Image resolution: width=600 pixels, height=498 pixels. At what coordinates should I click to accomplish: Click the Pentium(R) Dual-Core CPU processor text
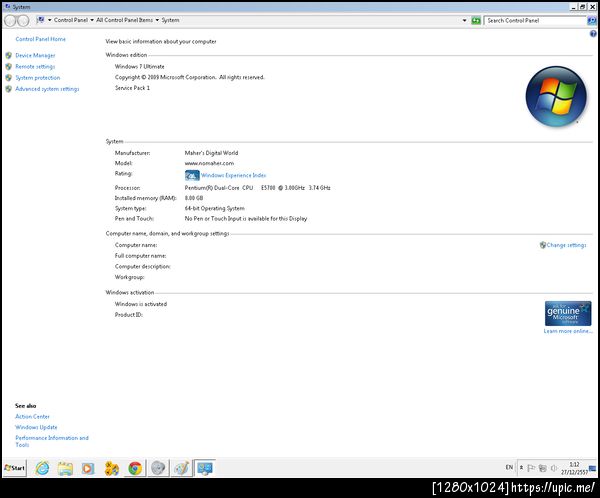click(258, 188)
